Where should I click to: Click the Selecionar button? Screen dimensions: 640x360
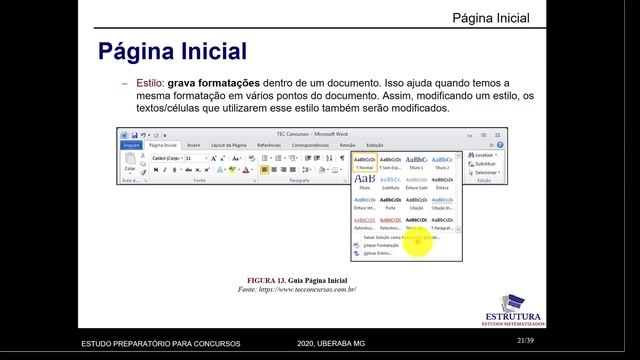pos(484,173)
